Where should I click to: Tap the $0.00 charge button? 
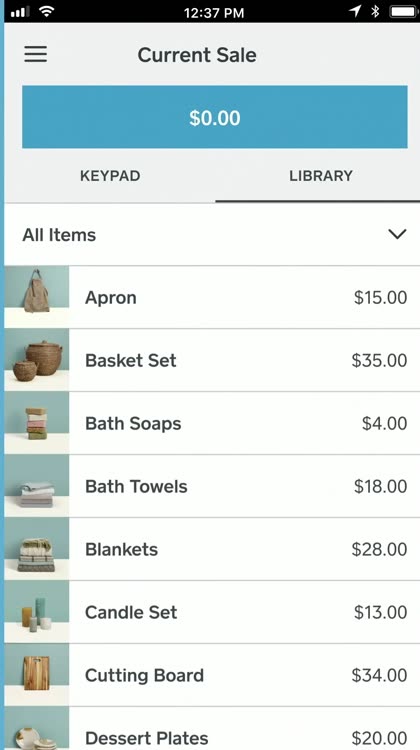[x=215, y=117]
